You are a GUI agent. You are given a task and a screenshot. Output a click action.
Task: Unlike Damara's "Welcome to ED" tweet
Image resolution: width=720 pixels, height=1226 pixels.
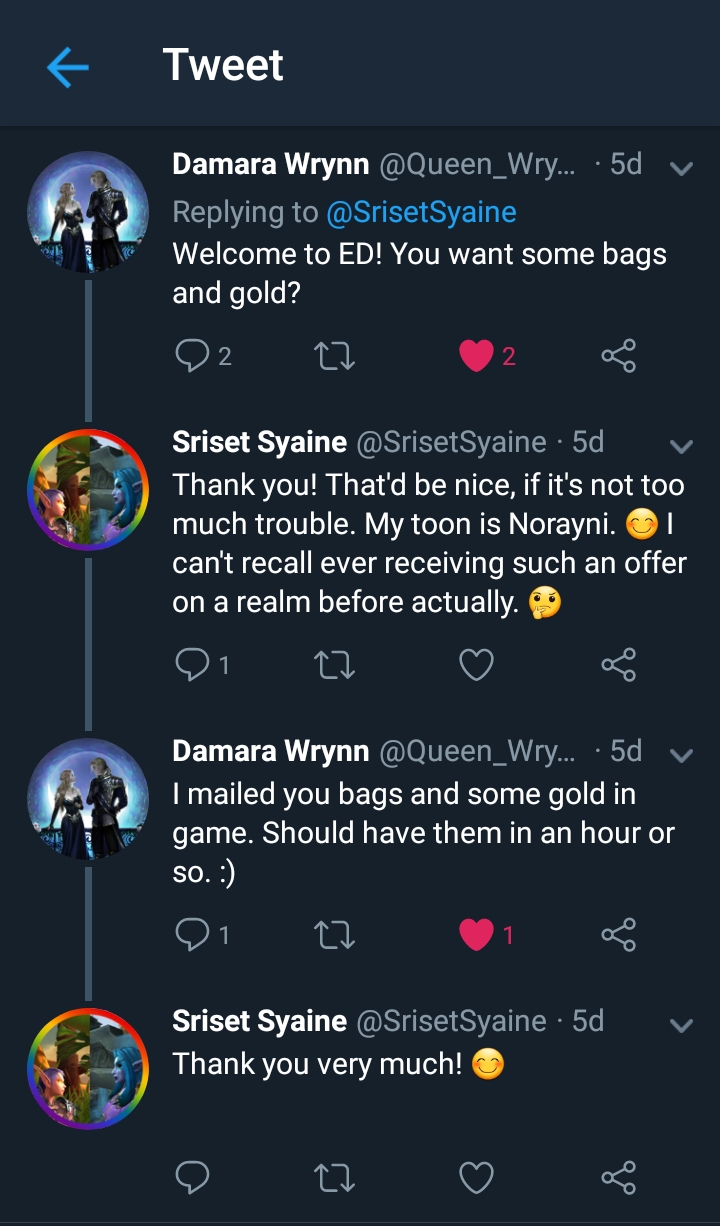[x=476, y=356]
